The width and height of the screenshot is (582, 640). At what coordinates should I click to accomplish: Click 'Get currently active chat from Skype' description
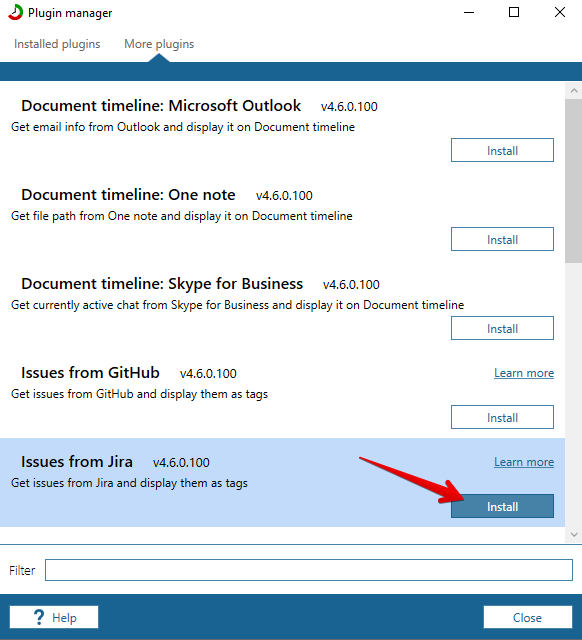[238, 305]
